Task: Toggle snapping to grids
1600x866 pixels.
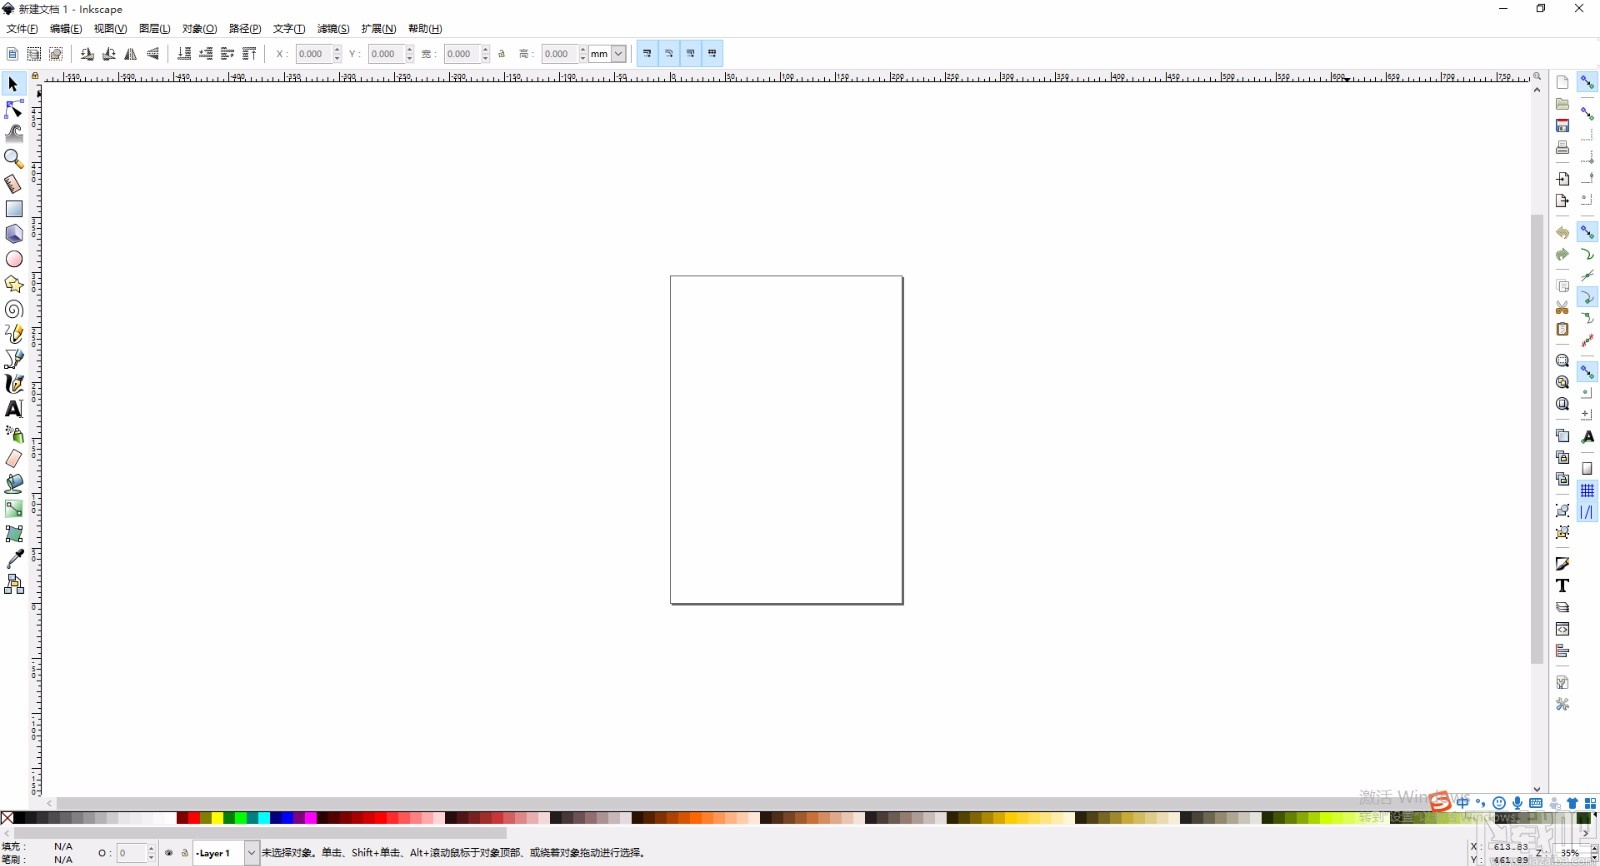Action: coord(1587,491)
